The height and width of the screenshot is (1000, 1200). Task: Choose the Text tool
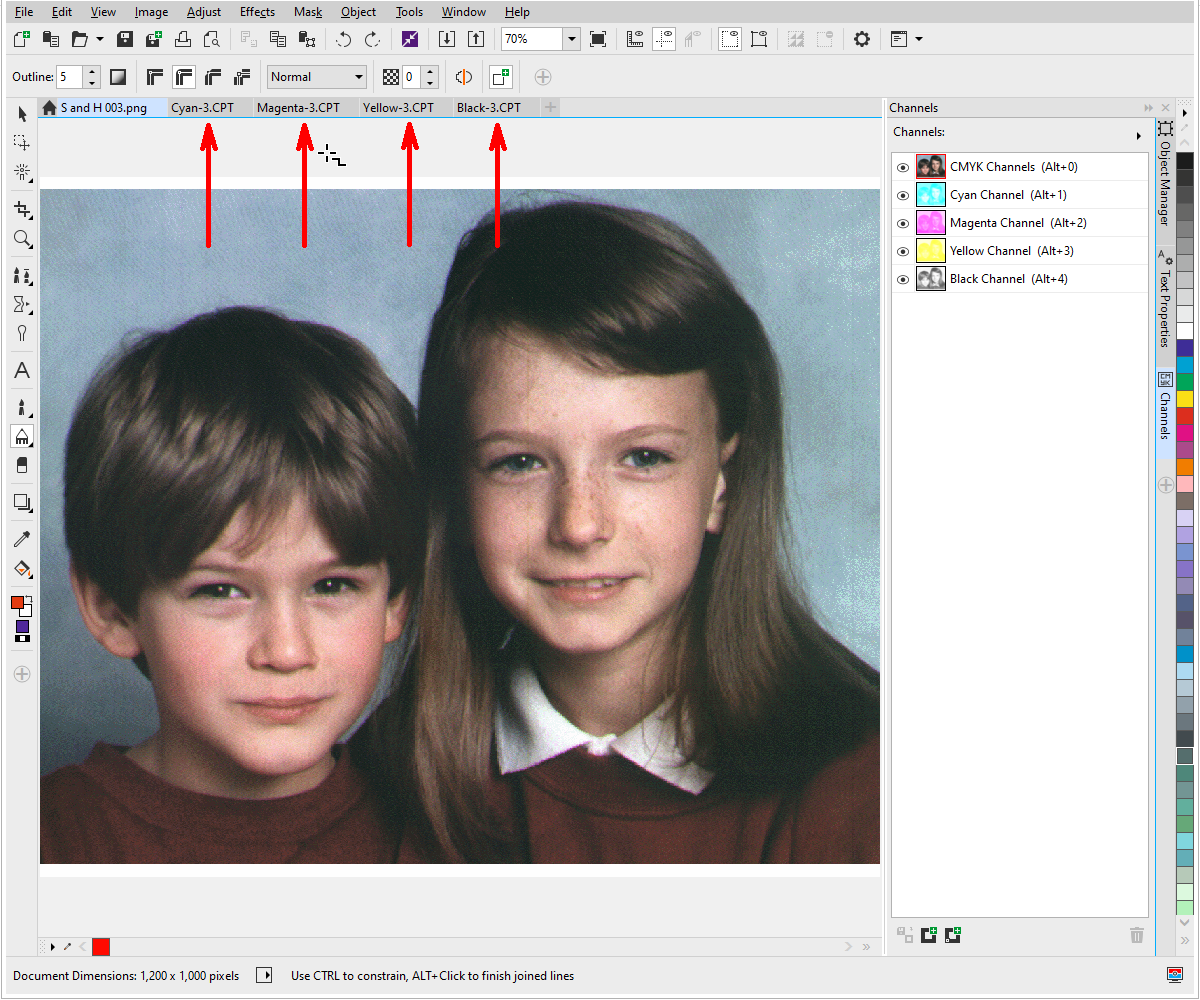pos(22,370)
